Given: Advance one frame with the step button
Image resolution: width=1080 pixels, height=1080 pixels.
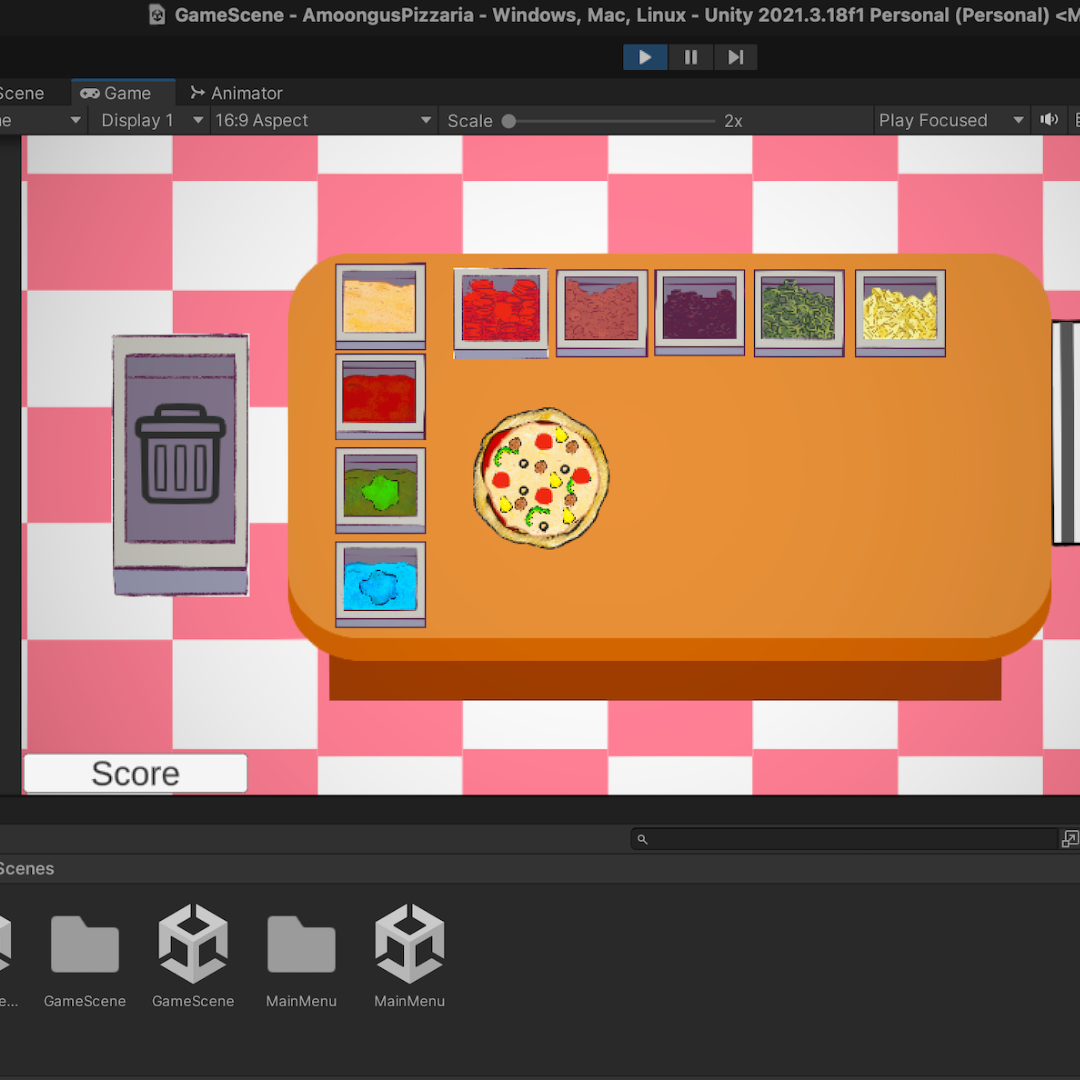Looking at the screenshot, I should [x=735, y=57].
